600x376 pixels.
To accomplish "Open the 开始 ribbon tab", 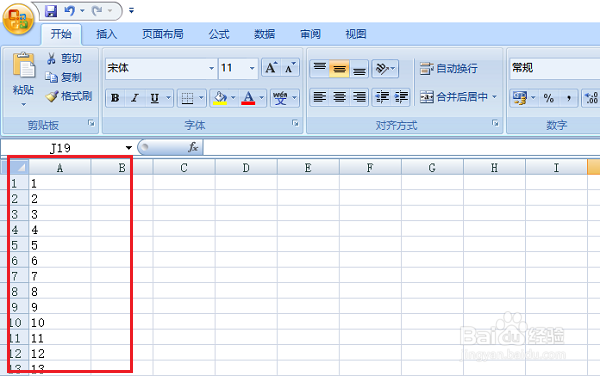I will (x=61, y=34).
